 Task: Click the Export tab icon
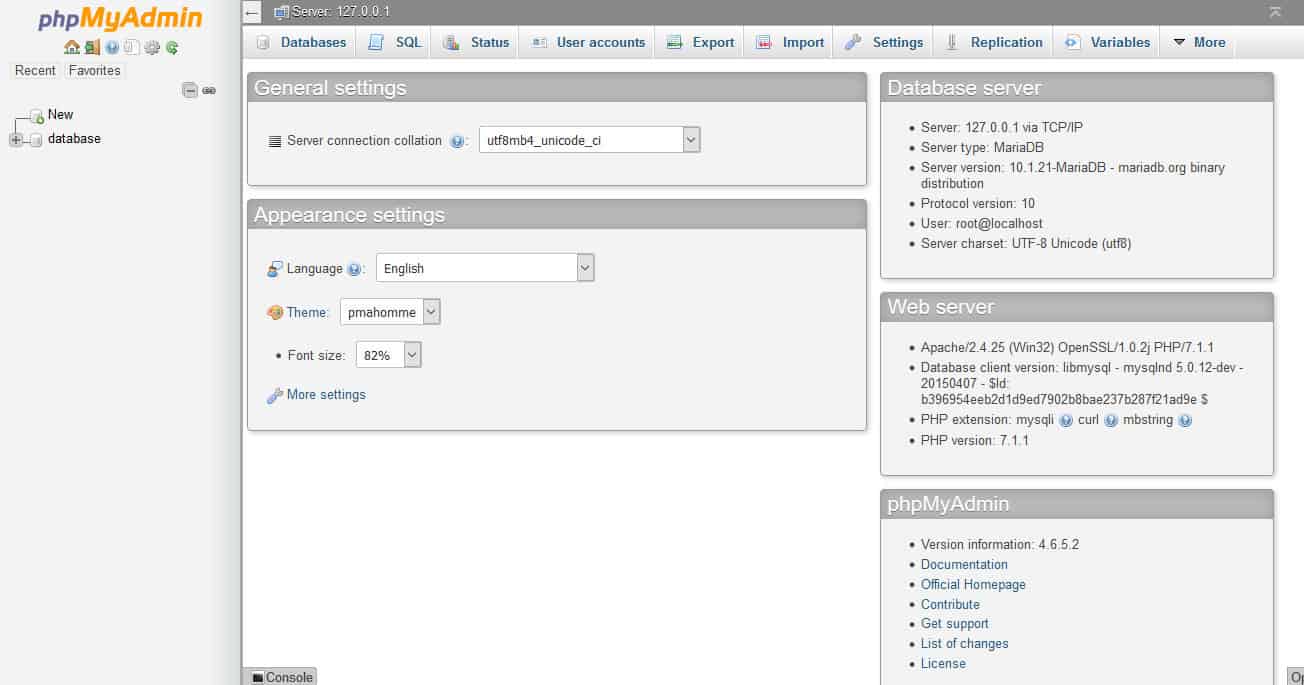point(674,42)
